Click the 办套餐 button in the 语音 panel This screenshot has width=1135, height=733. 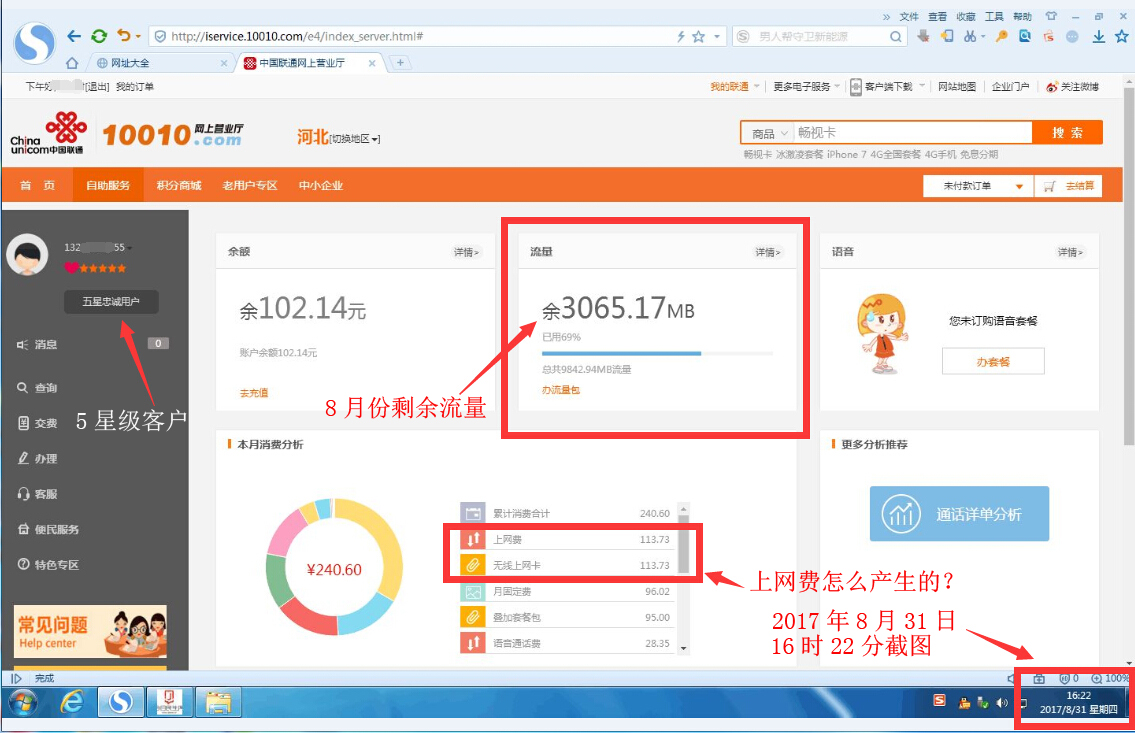tap(992, 361)
